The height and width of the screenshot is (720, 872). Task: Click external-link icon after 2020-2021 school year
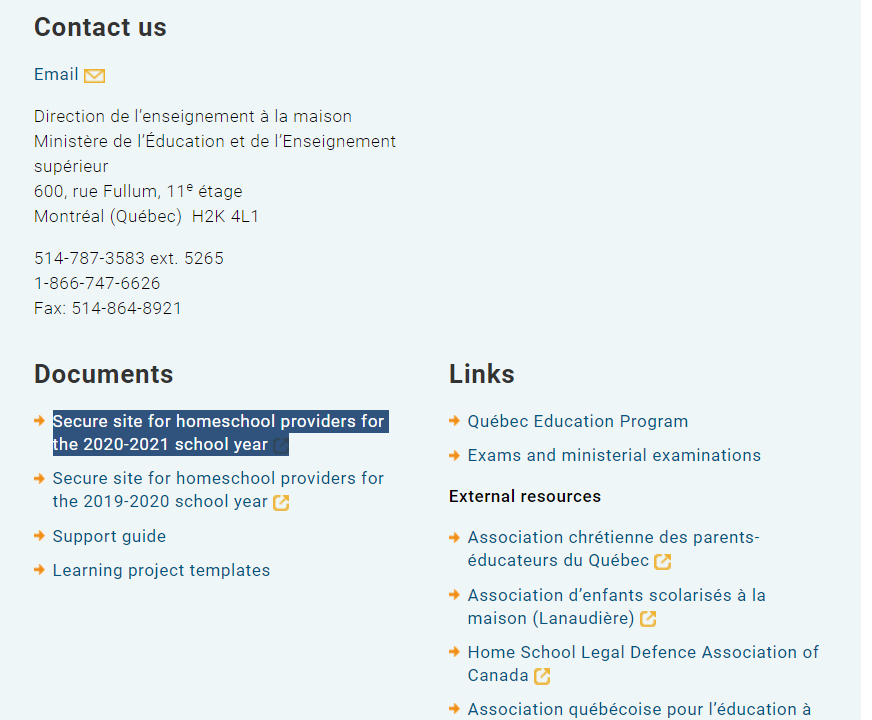[281, 445]
